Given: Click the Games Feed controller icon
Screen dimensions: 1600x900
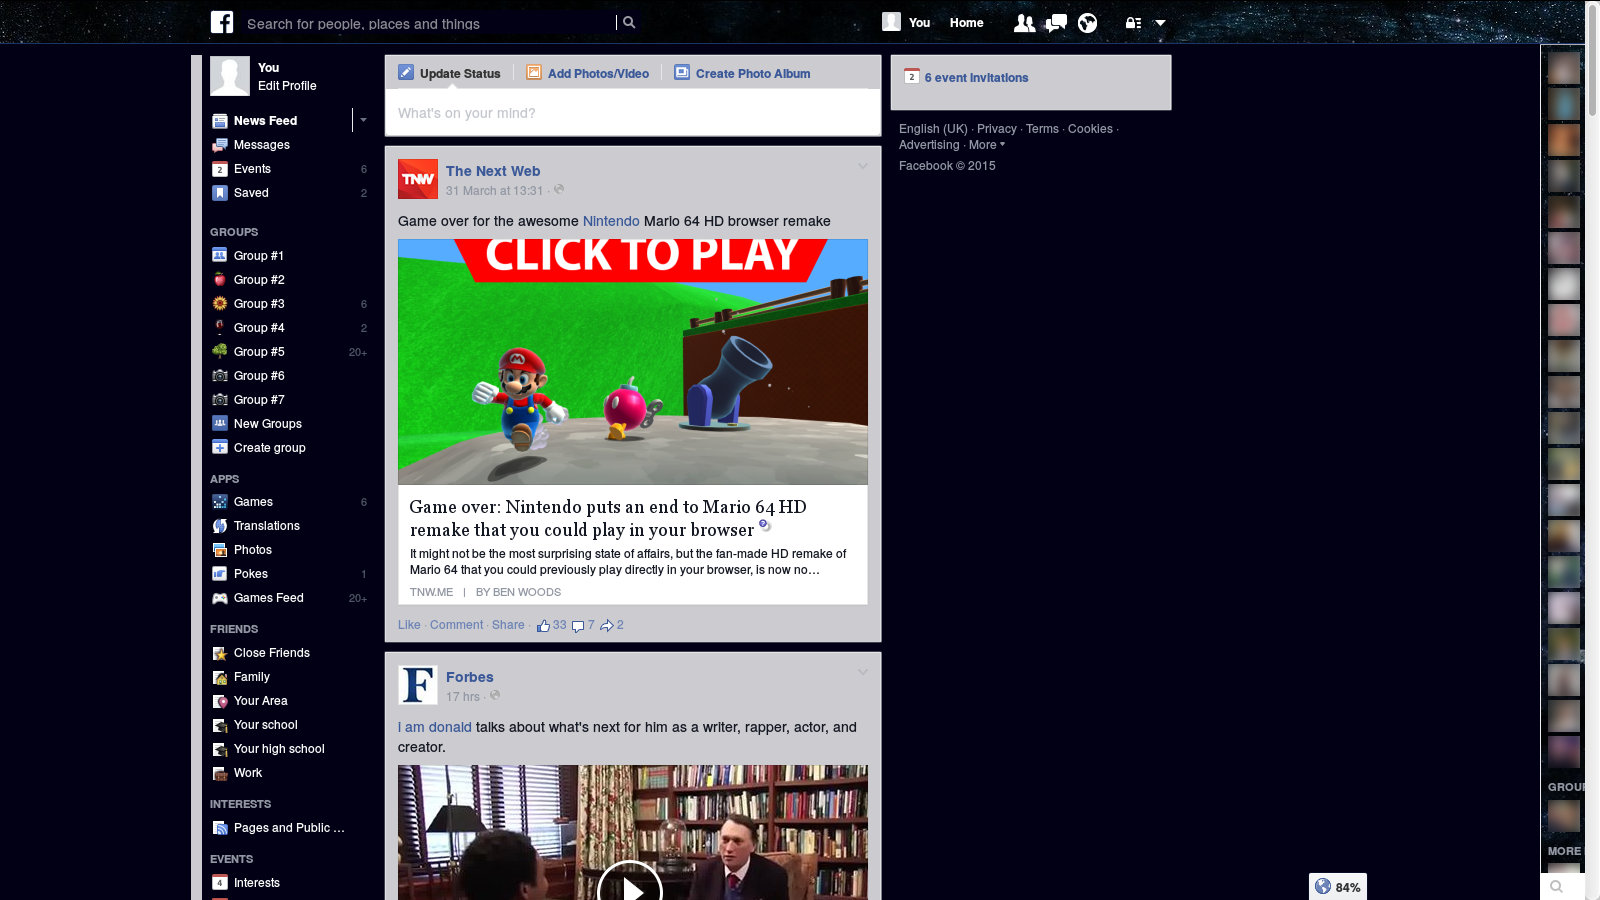Looking at the screenshot, I should click(x=220, y=598).
